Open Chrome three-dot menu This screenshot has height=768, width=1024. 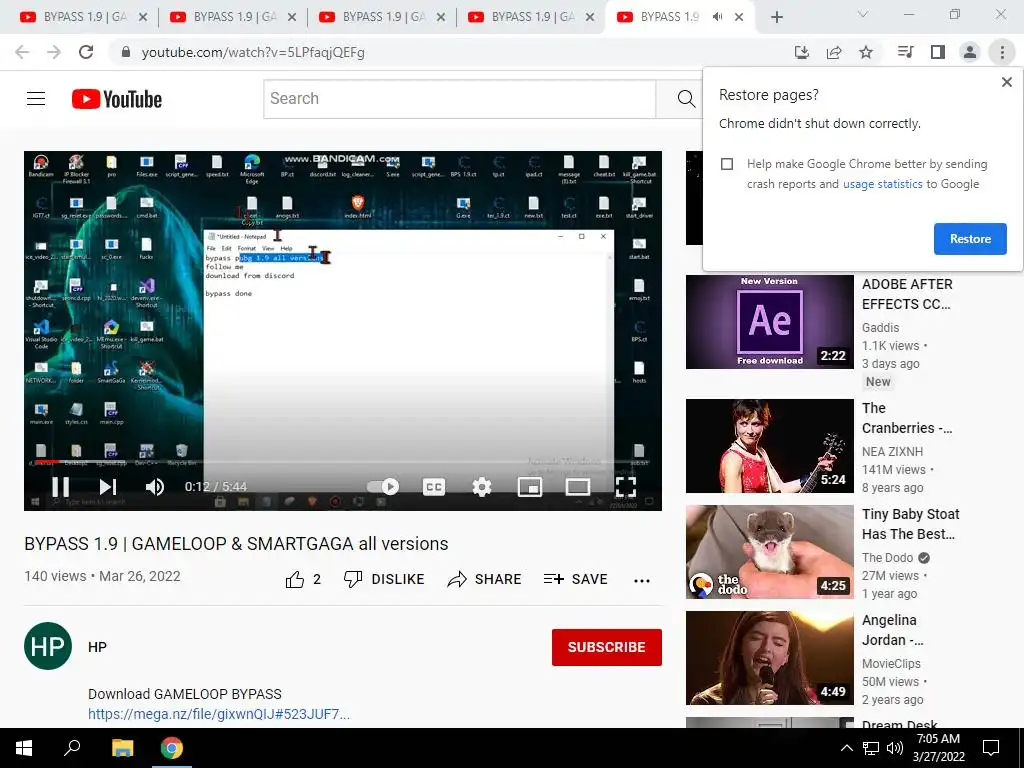click(x=1002, y=52)
